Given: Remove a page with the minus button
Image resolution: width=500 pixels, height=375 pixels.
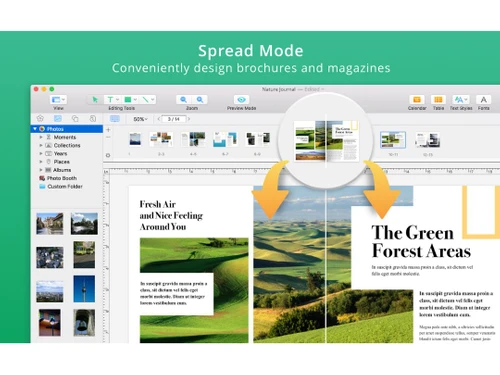Looking at the screenshot, I should click(108, 137).
